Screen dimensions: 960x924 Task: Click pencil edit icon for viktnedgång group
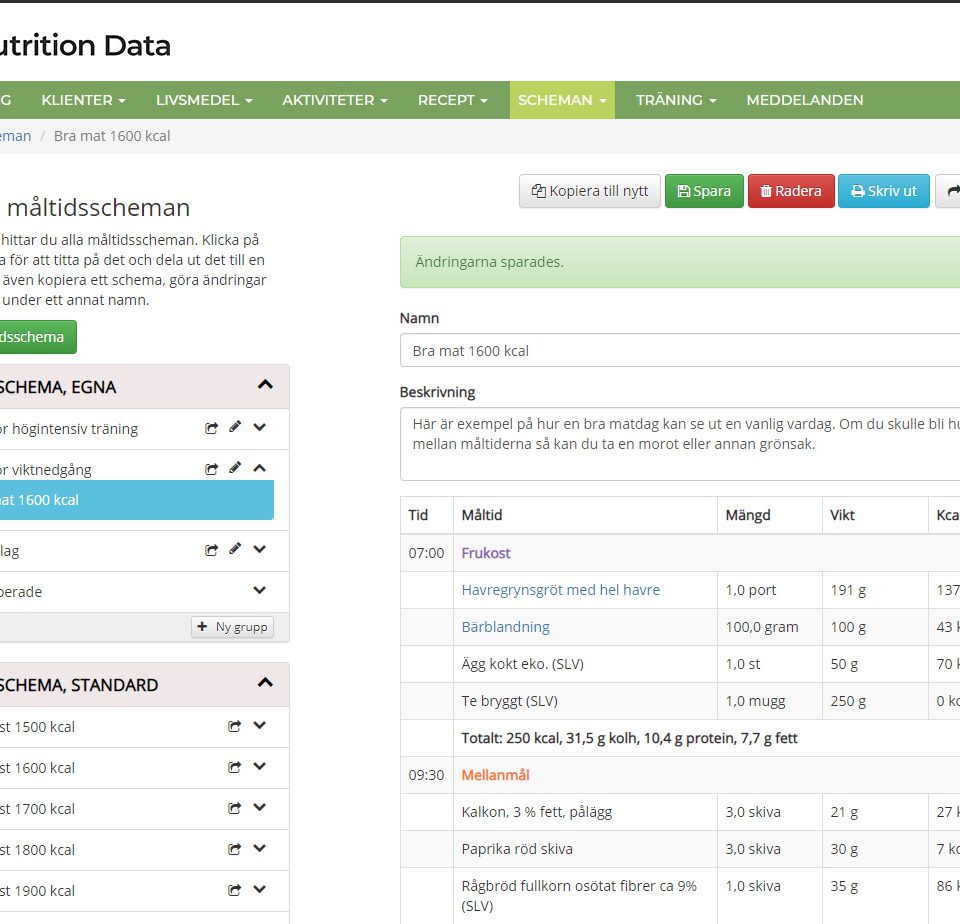point(235,468)
